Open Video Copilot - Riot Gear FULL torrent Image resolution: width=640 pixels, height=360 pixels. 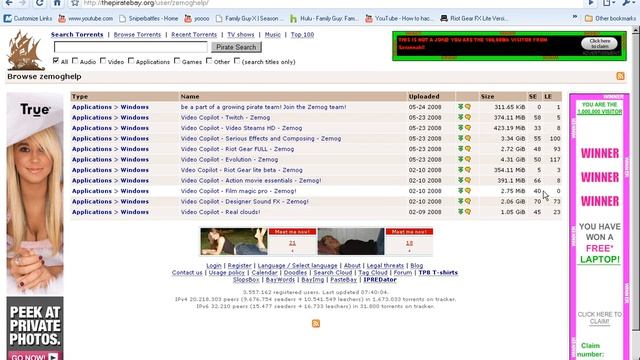tap(237, 149)
